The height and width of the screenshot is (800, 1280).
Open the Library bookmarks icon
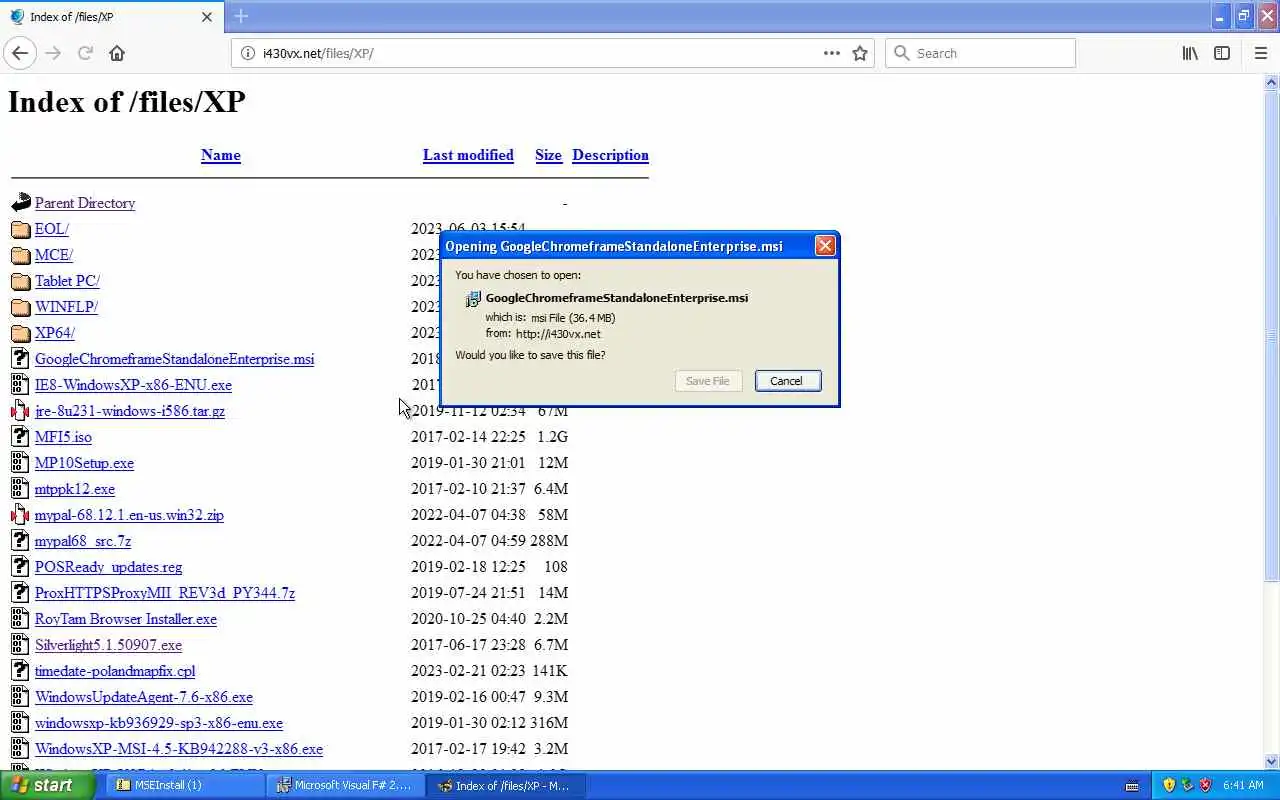1190,53
